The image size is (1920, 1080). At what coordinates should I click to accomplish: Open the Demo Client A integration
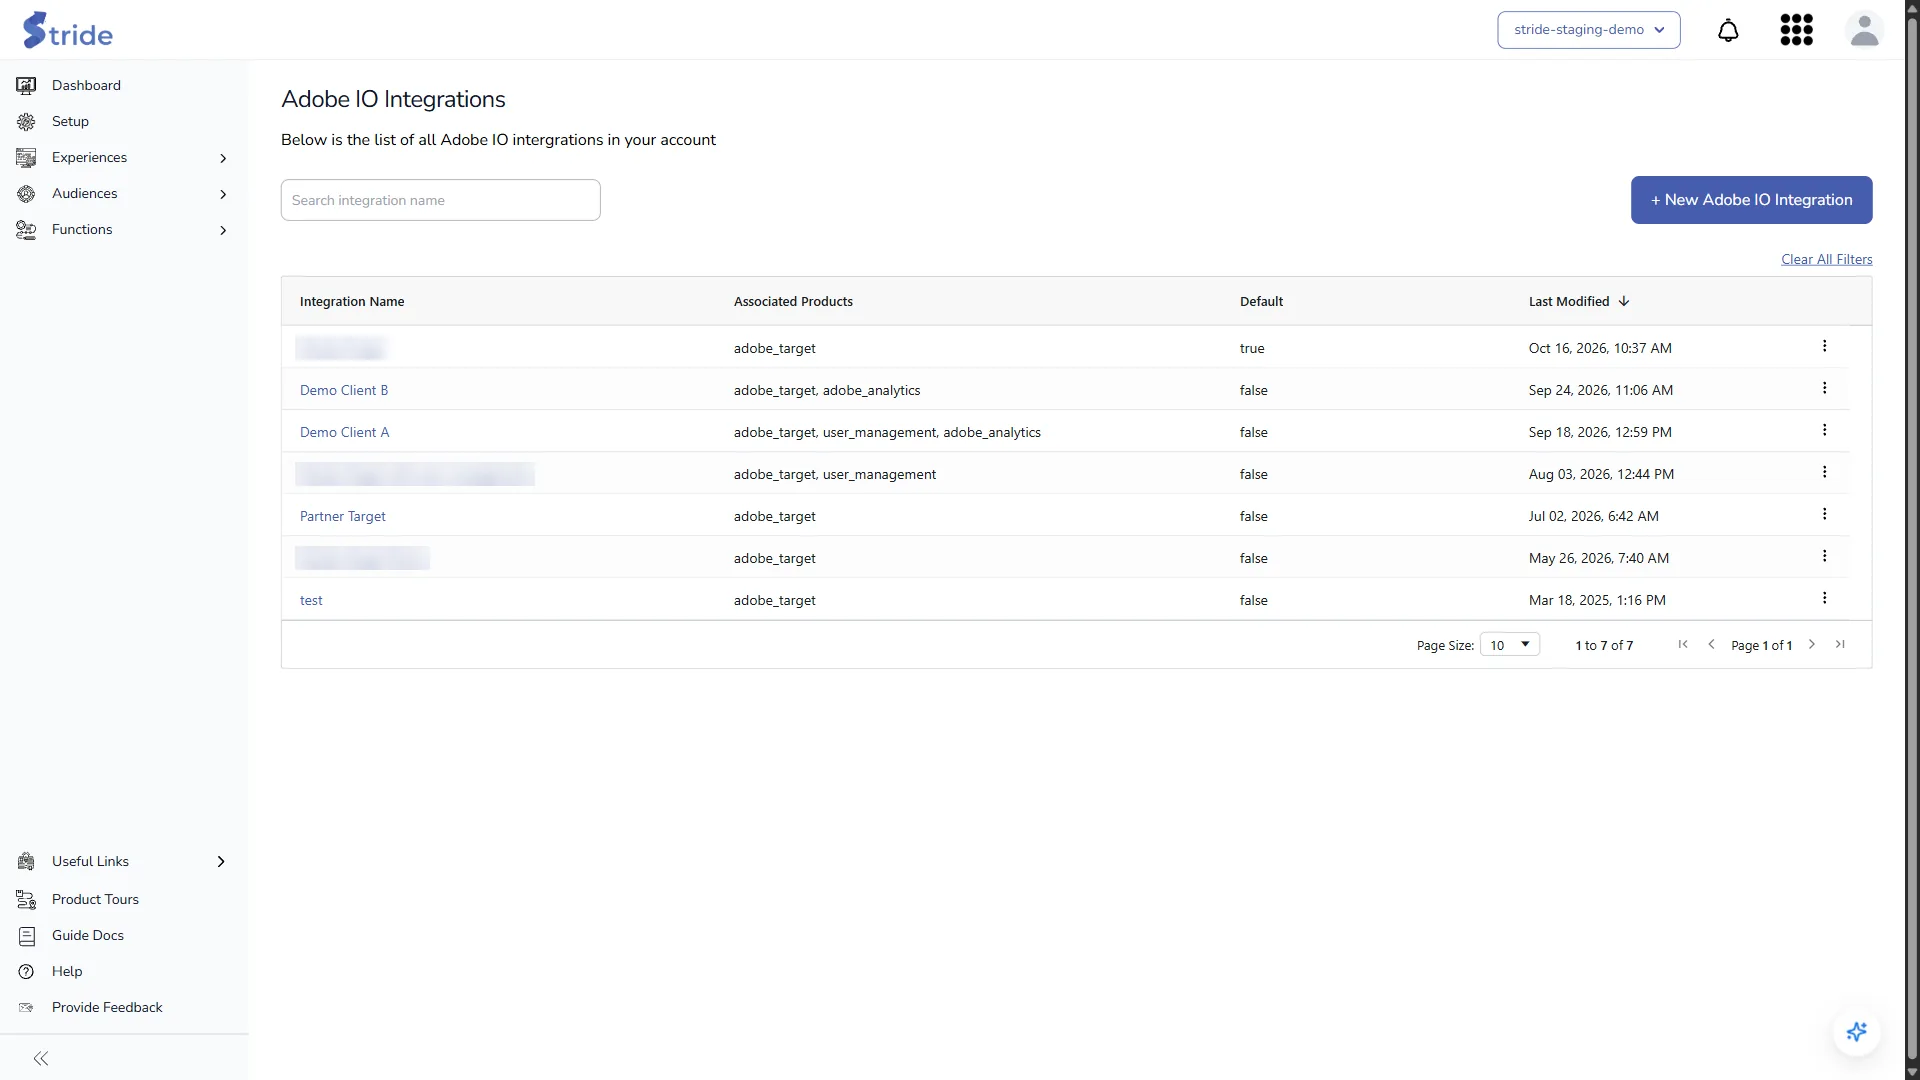tap(344, 432)
